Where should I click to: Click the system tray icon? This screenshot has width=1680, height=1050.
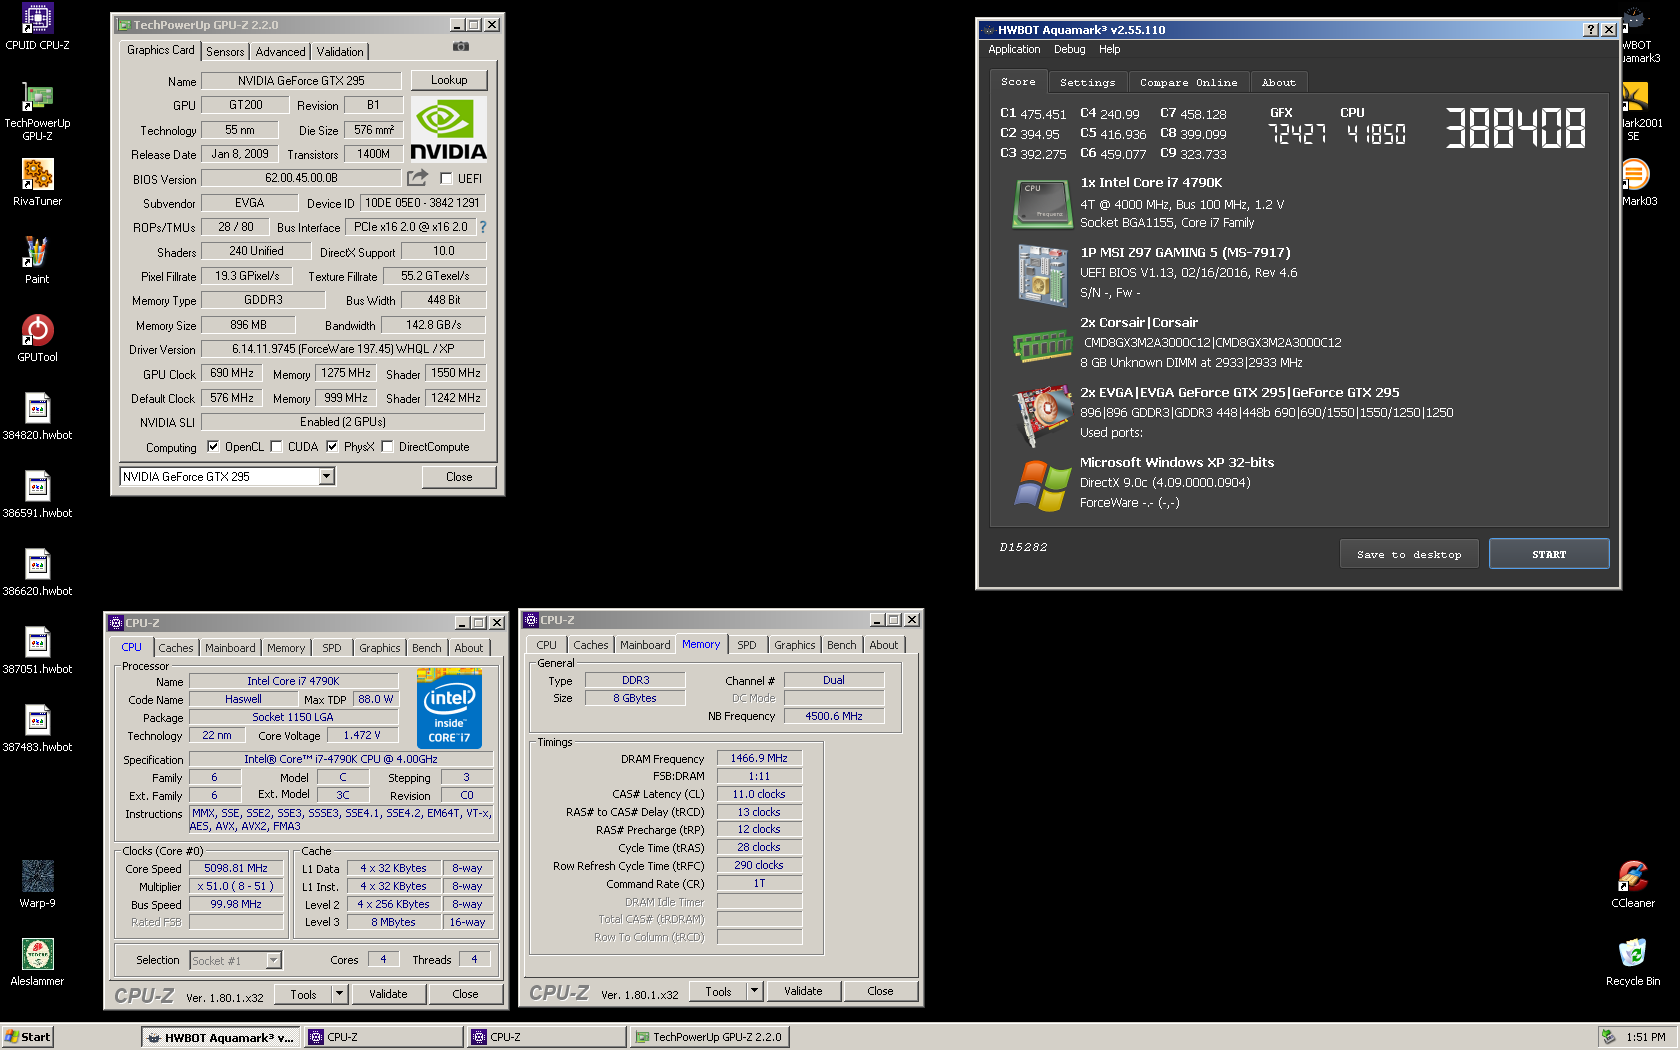tap(1608, 1037)
